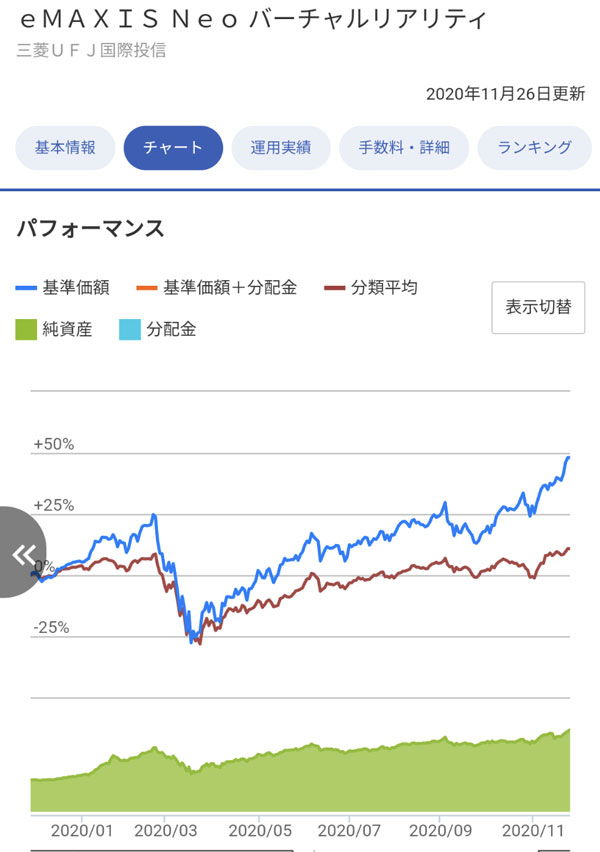Toggle the 基準価額 legend series
The width and height of the screenshot is (600, 852).
point(64,288)
